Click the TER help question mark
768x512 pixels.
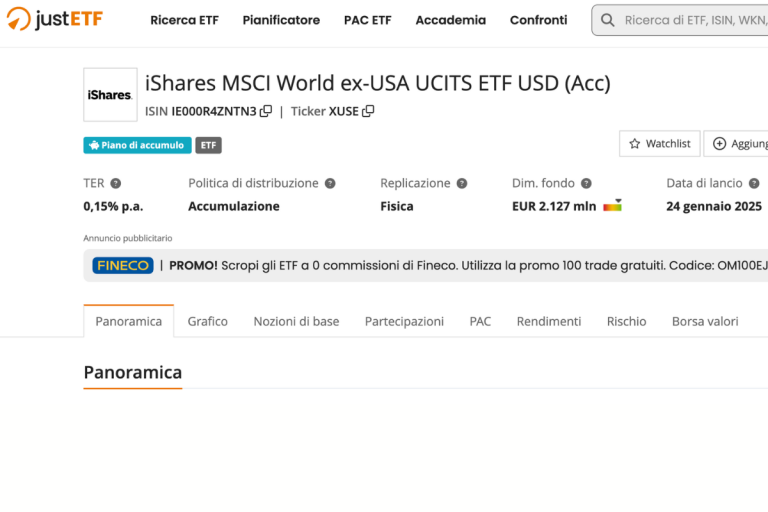point(116,183)
